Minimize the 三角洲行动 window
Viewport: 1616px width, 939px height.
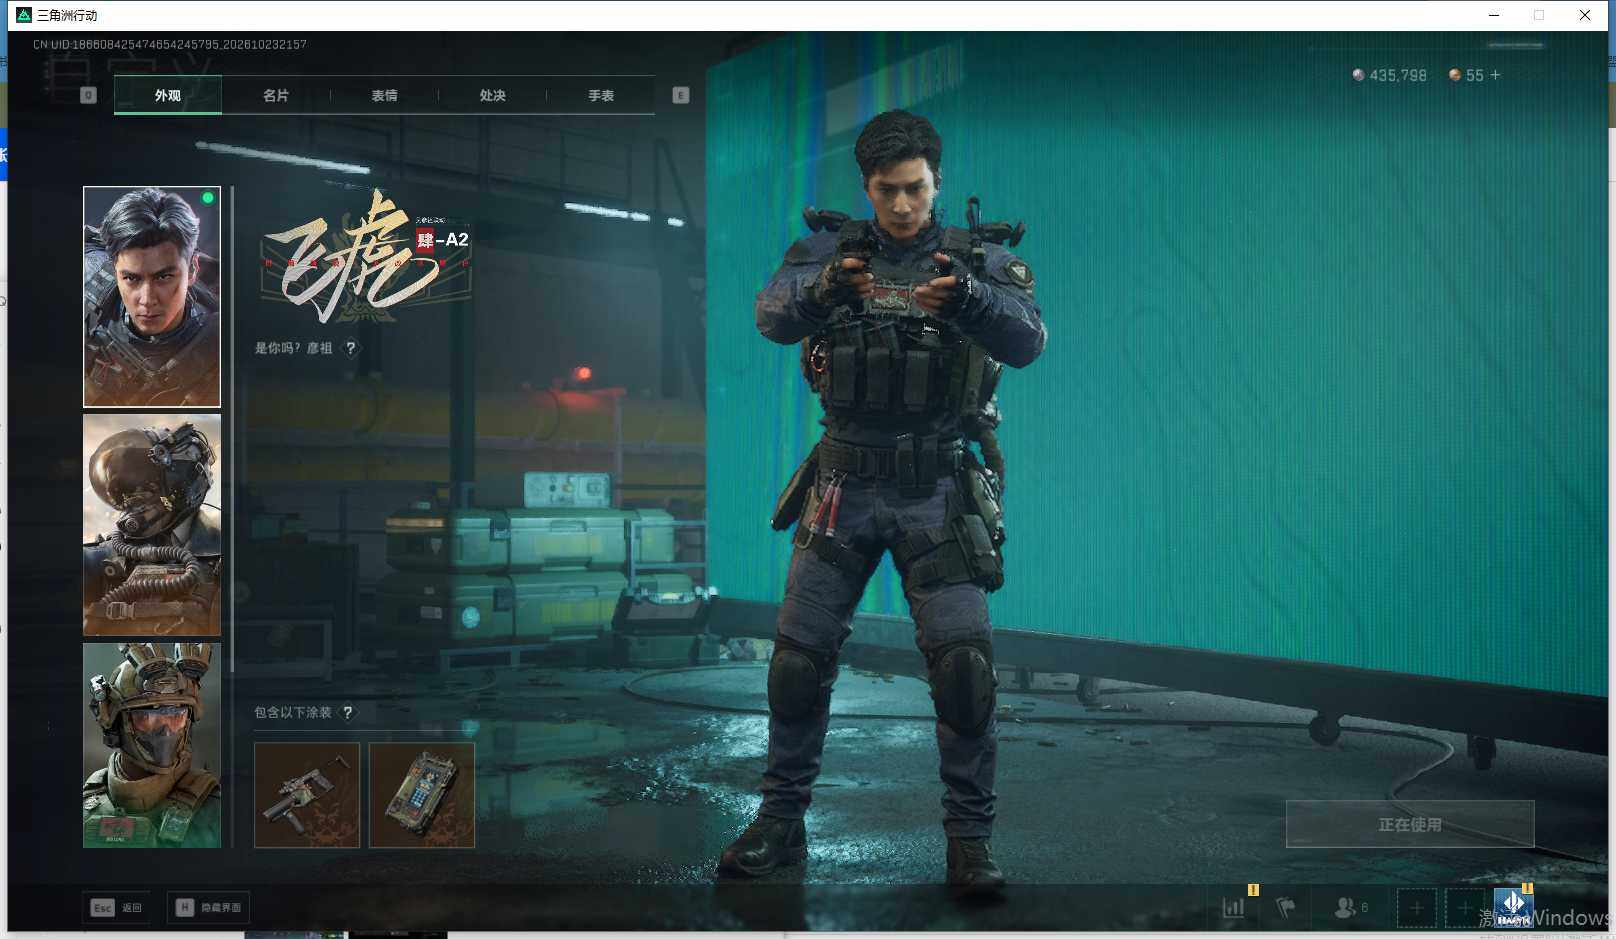pyautogui.click(x=1494, y=15)
